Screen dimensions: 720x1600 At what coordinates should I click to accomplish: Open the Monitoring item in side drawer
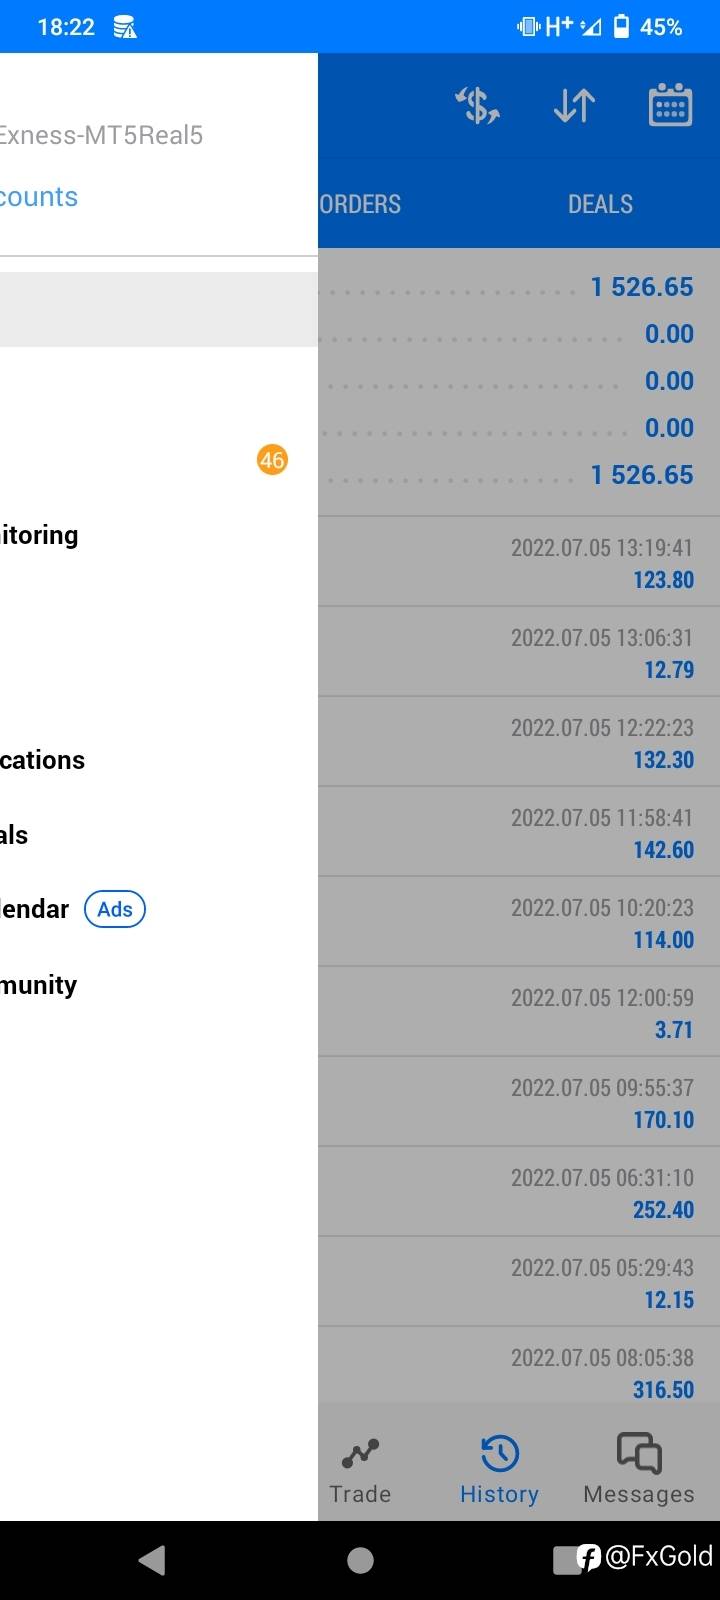[39, 535]
